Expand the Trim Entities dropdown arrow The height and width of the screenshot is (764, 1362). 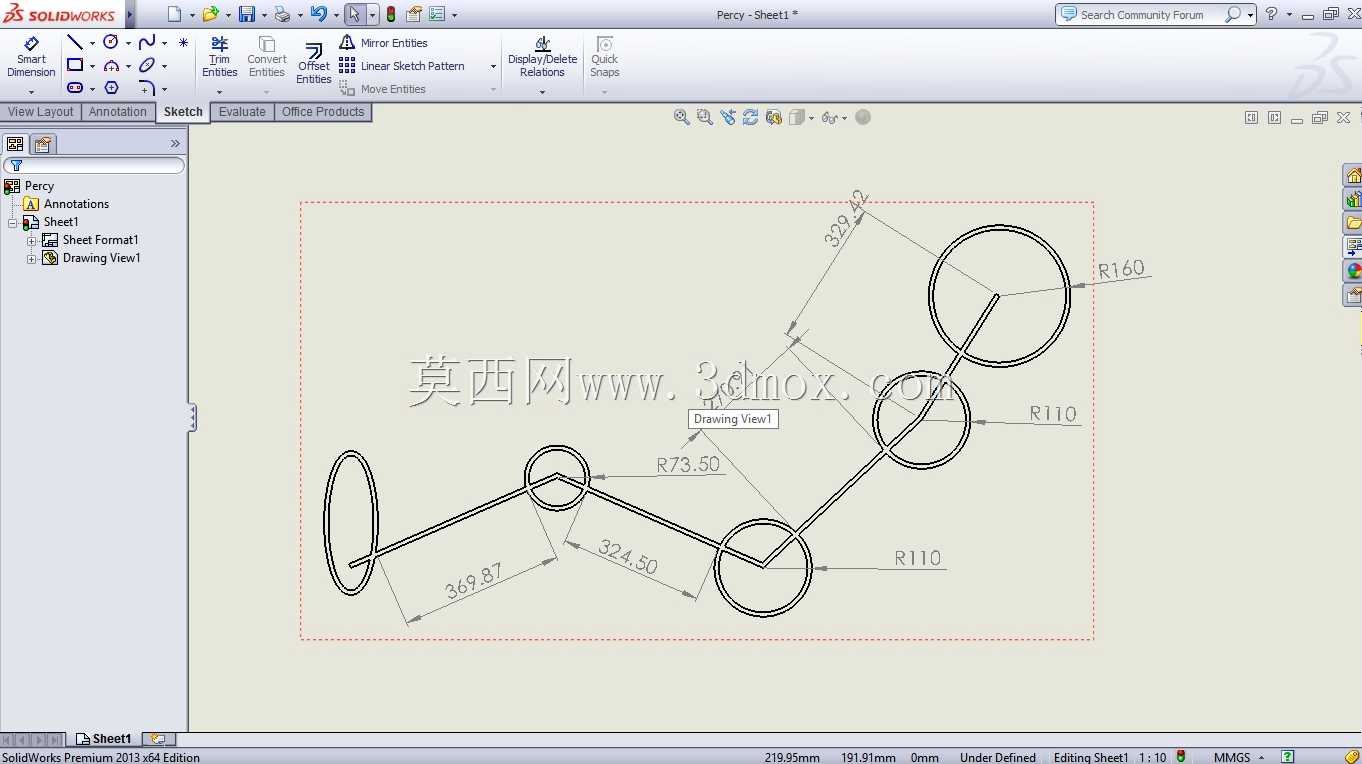[220, 92]
